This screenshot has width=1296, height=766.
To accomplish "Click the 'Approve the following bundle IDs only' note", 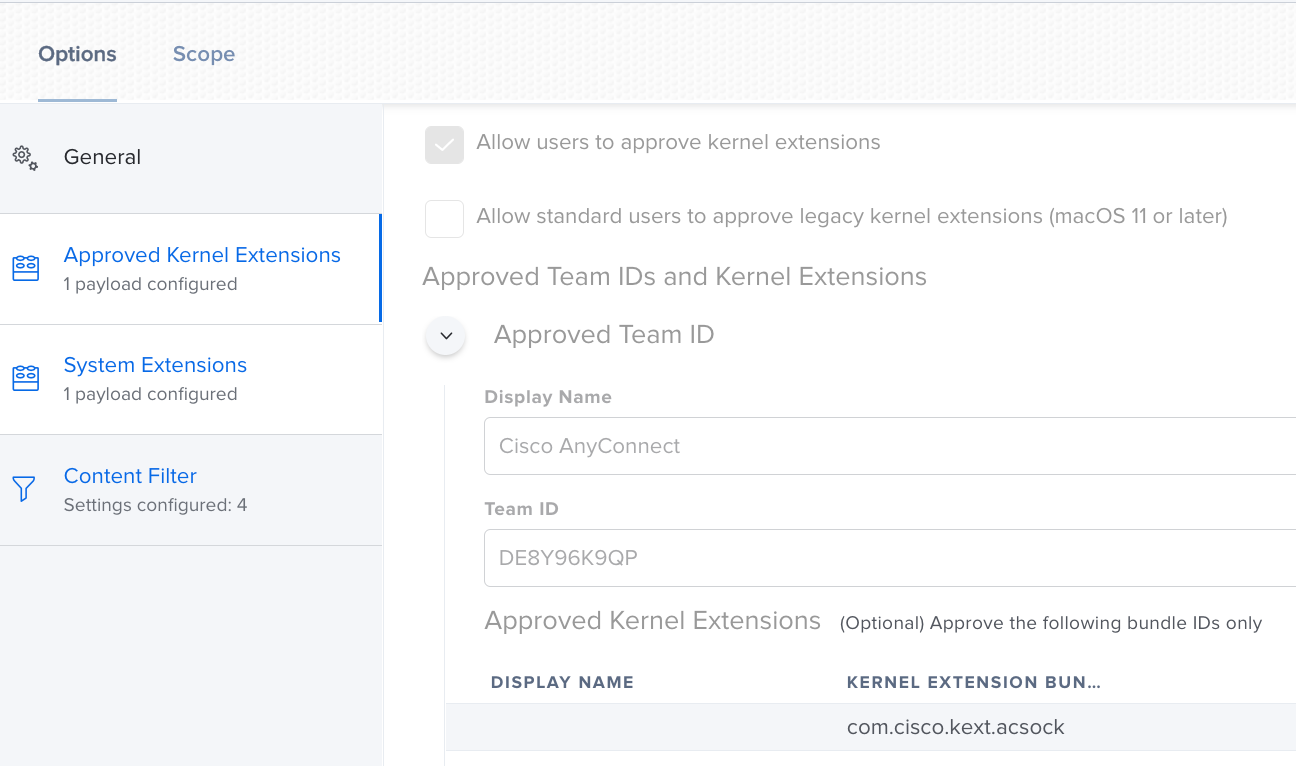I will click(x=1051, y=623).
